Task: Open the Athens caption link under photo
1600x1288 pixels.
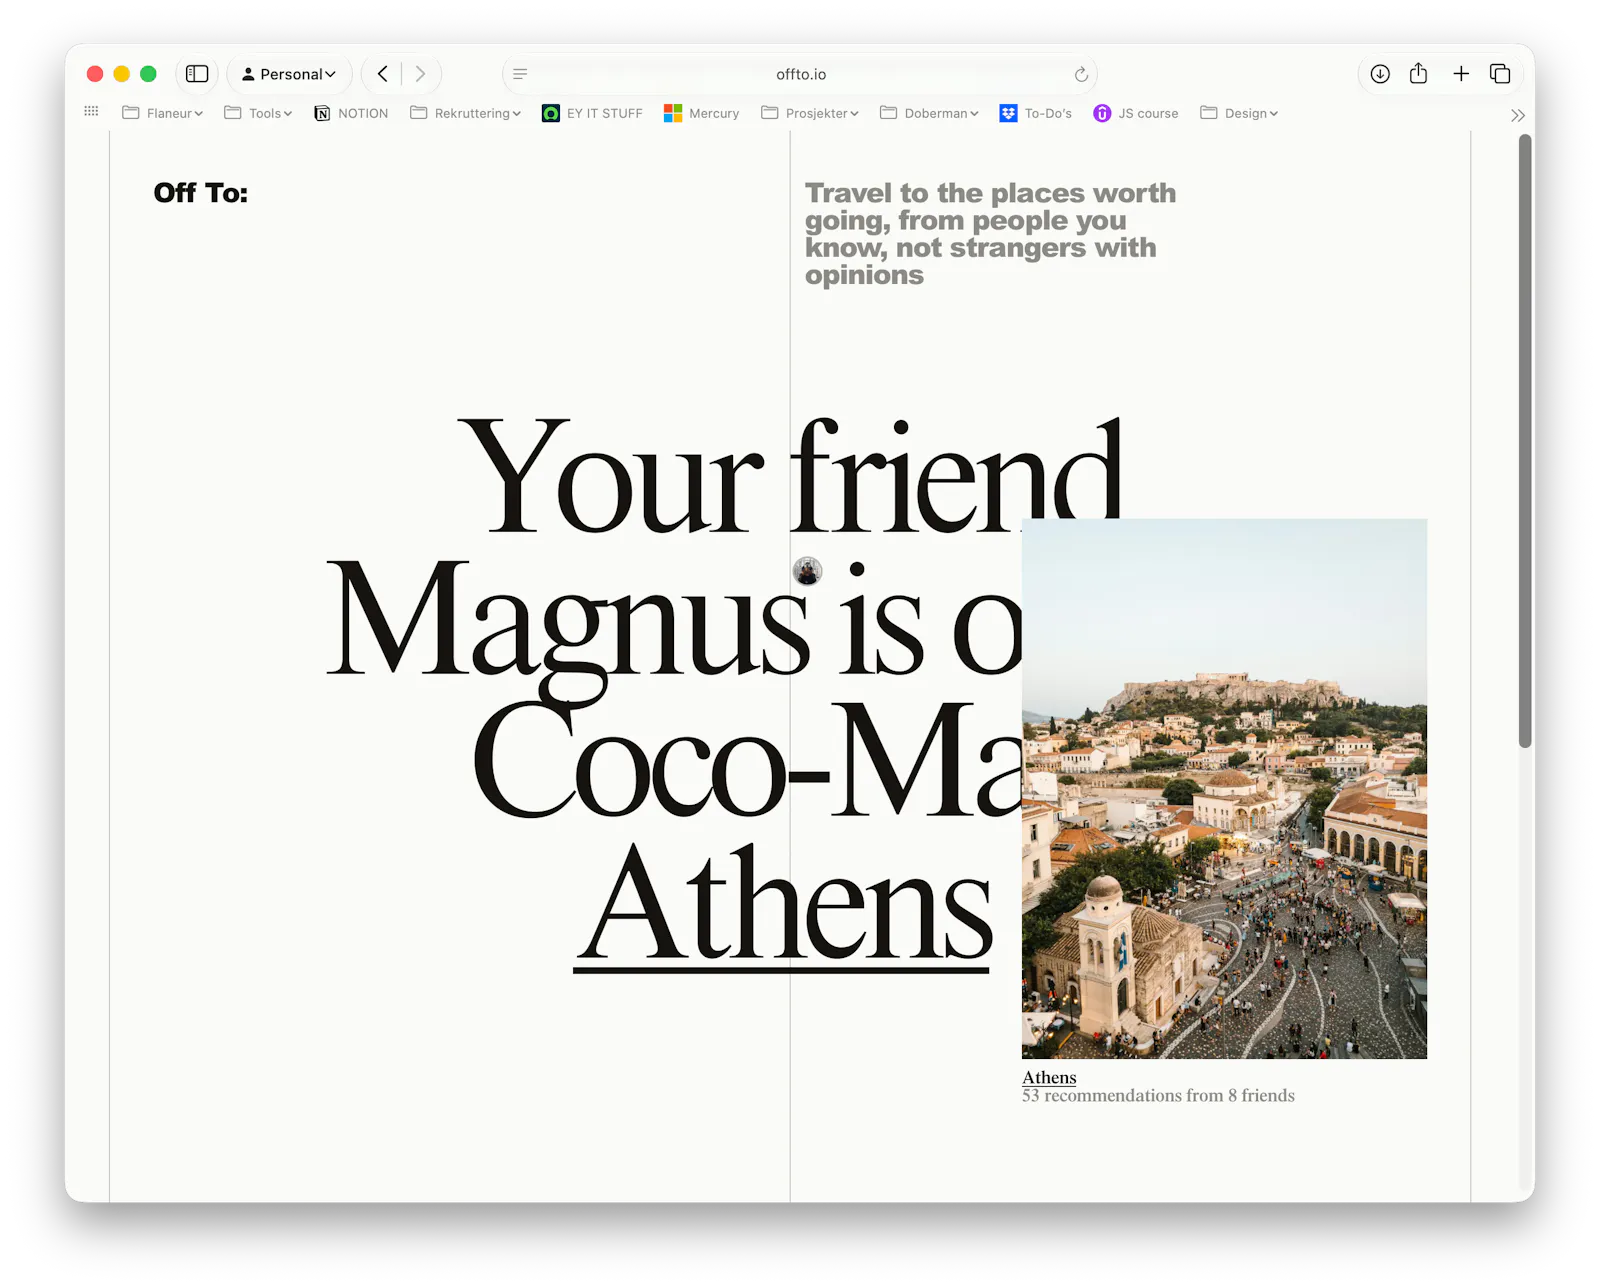Action: [1049, 1077]
